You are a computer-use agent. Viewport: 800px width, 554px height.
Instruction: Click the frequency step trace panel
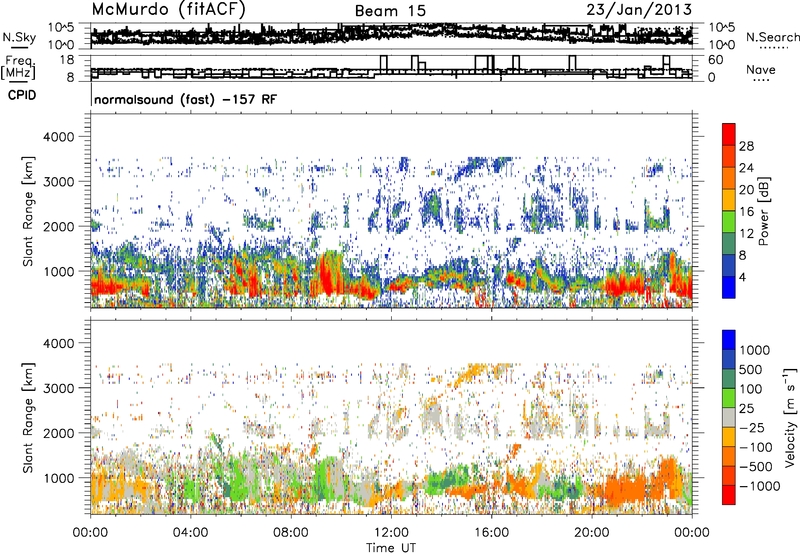tap(392, 68)
